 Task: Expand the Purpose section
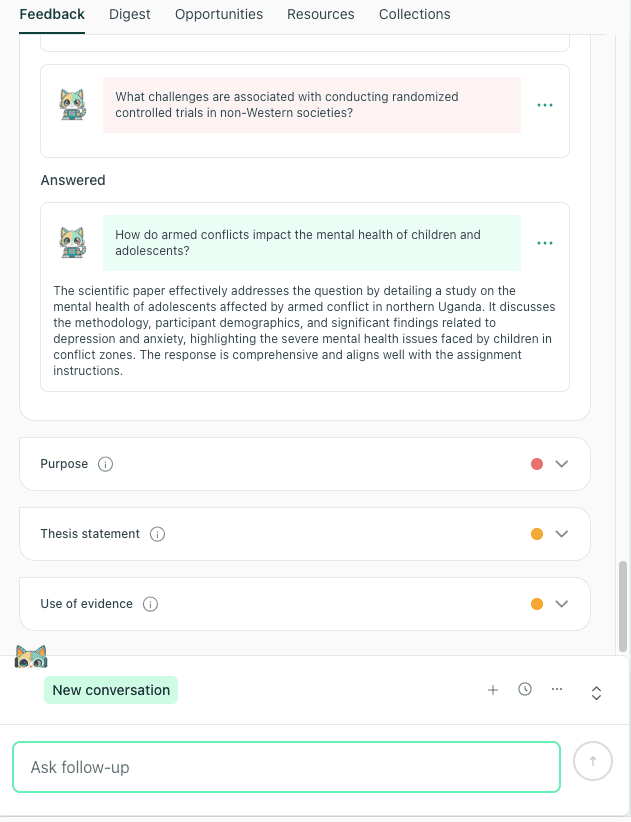563,463
